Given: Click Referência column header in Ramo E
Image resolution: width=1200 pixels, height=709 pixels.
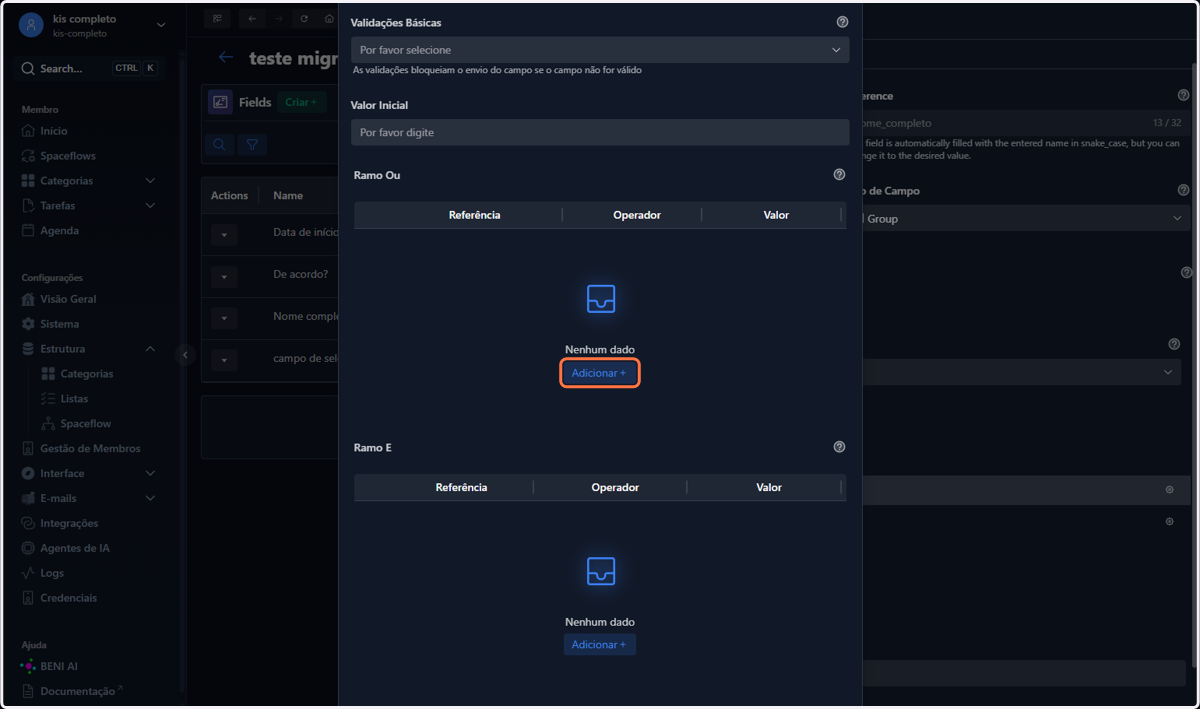Looking at the screenshot, I should pyautogui.click(x=461, y=487).
